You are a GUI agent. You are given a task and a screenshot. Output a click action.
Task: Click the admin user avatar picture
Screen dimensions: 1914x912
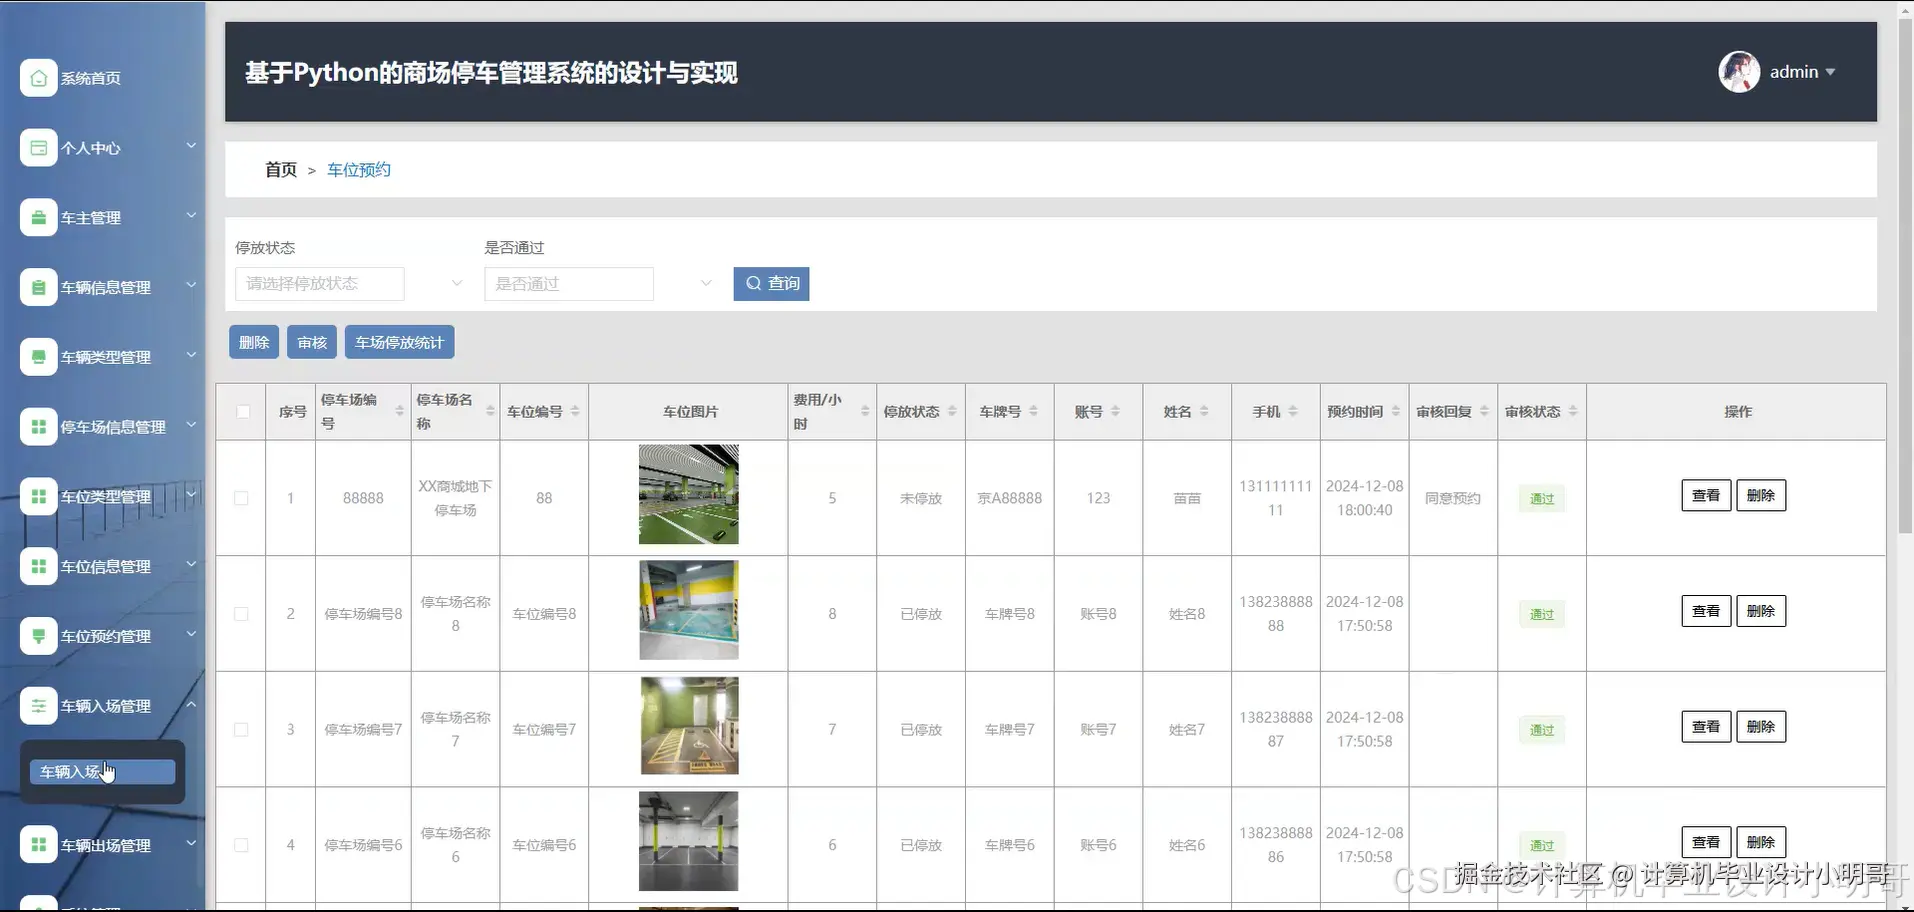click(x=1739, y=72)
